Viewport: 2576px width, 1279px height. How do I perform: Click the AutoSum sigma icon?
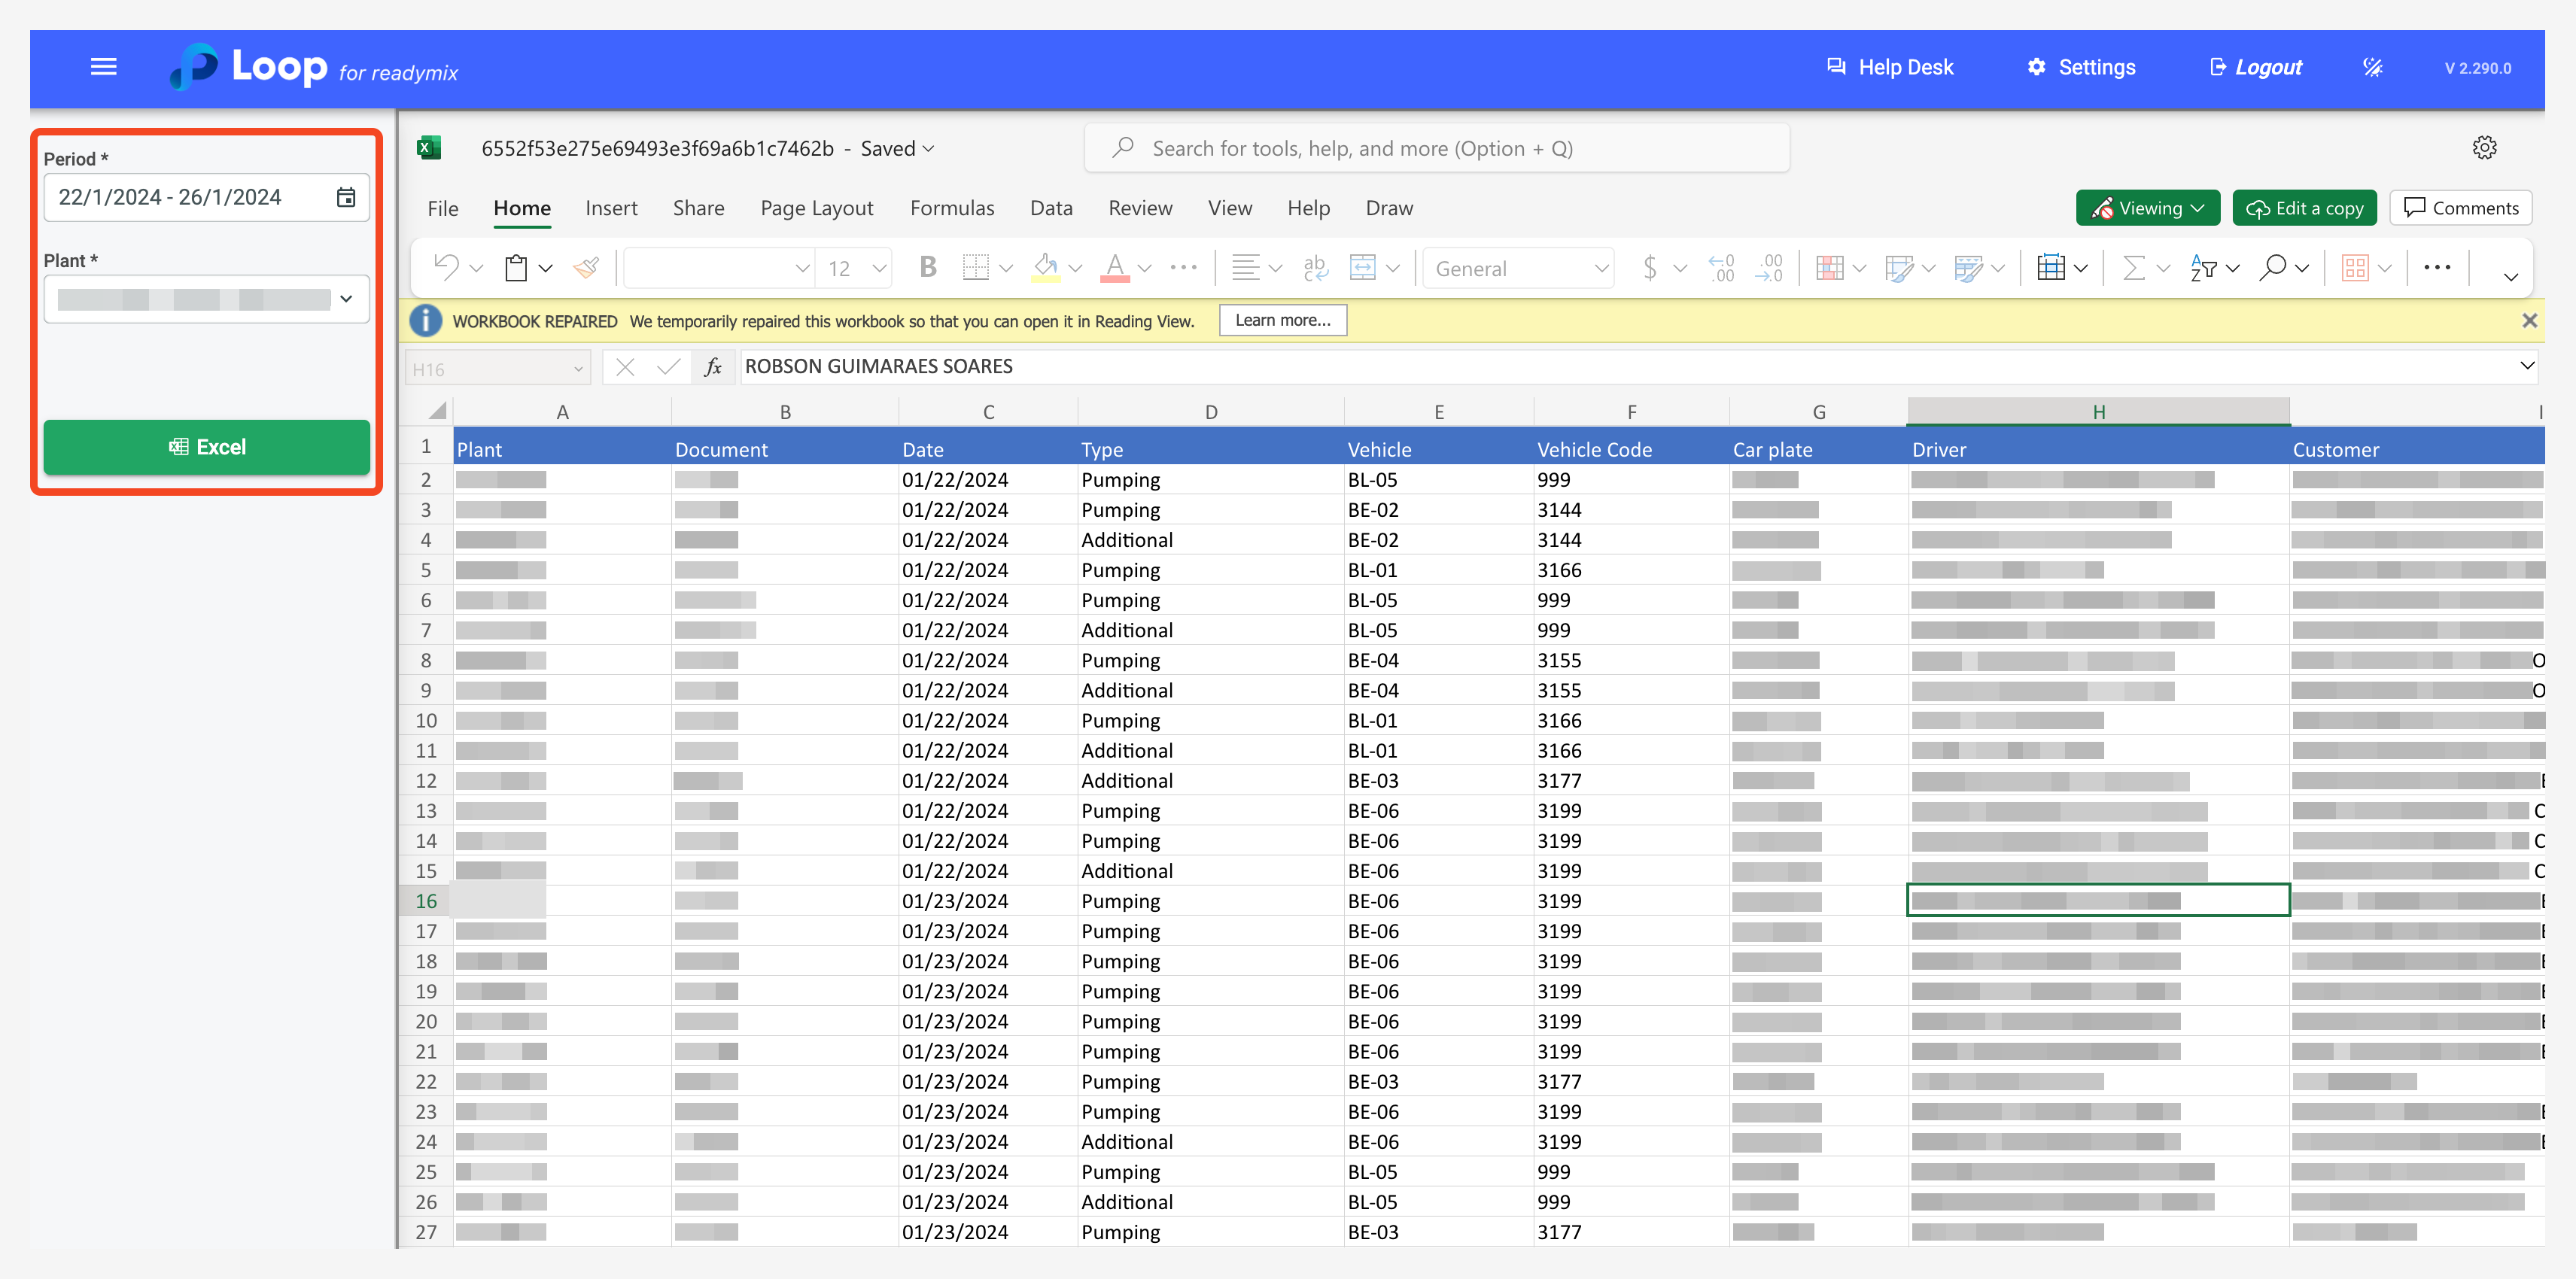point(2133,268)
